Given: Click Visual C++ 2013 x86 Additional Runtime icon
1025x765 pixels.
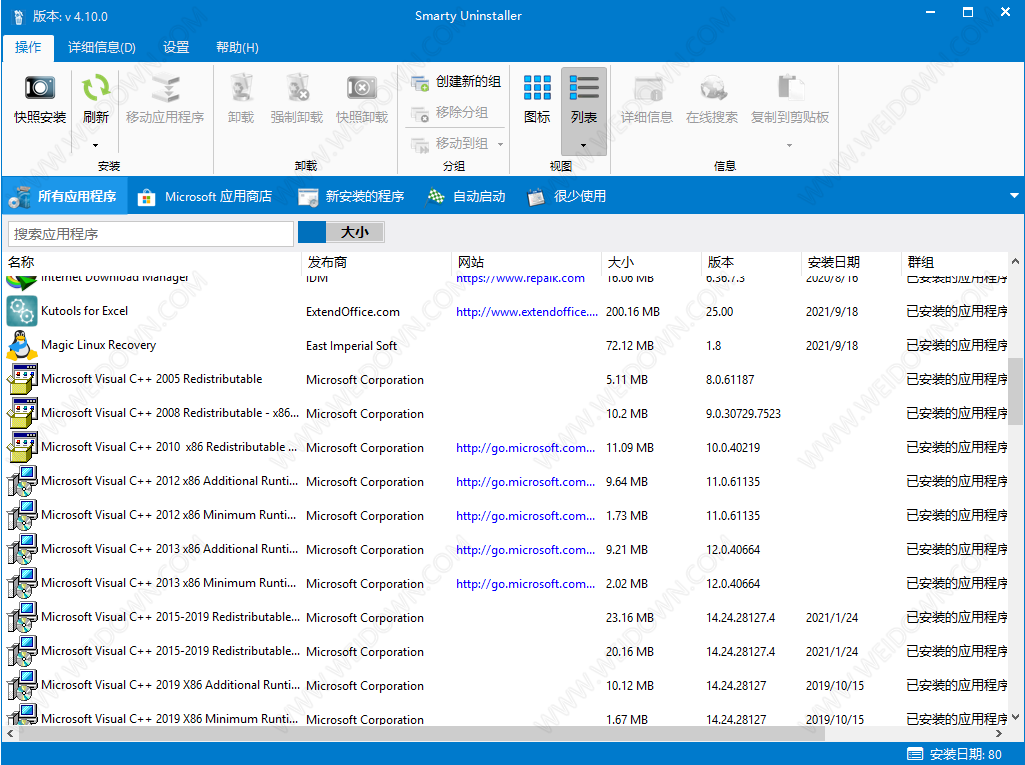Looking at the screenshot, I should pos(22,549).
